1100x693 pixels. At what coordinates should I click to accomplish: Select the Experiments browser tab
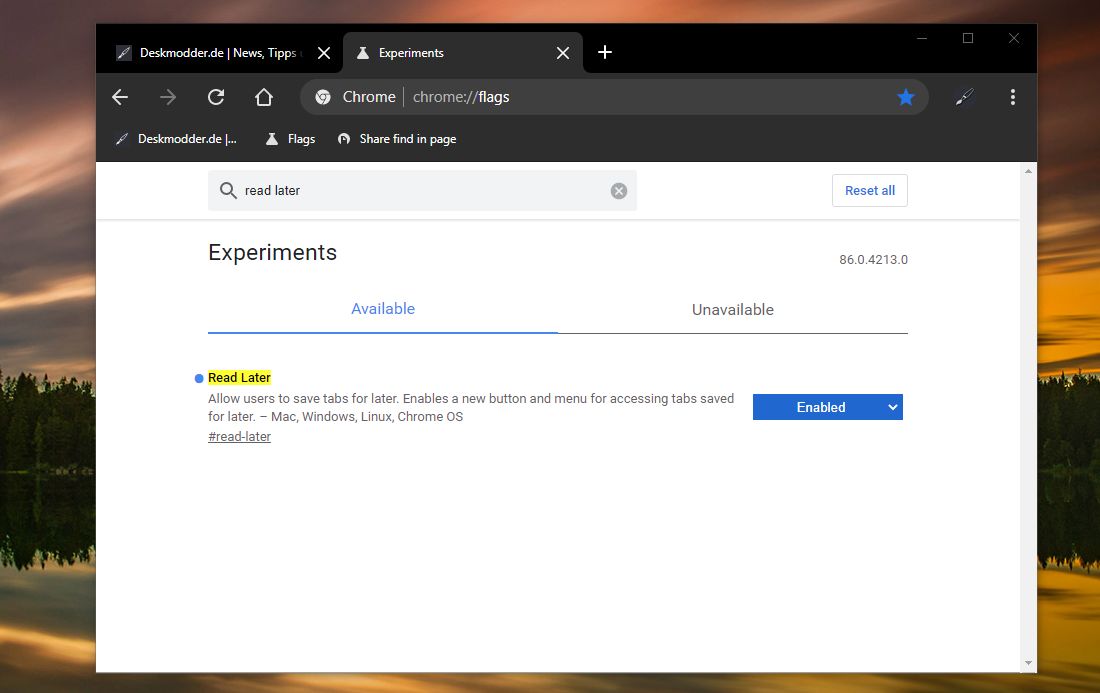point(463,53)
